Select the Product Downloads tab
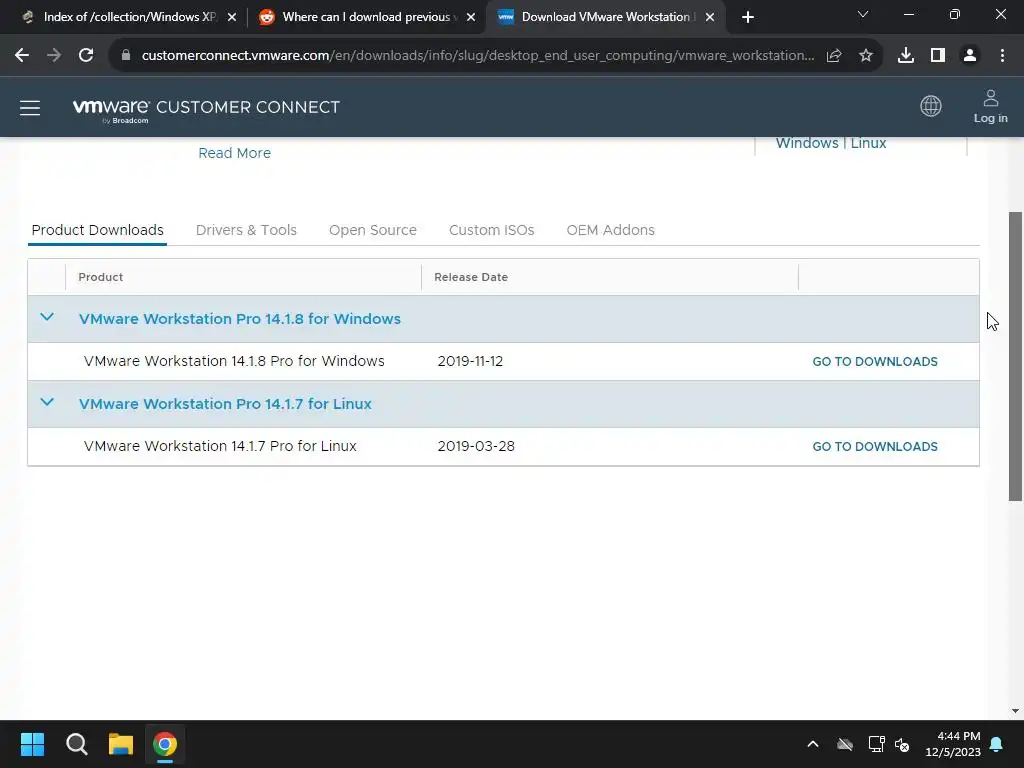 97,230
